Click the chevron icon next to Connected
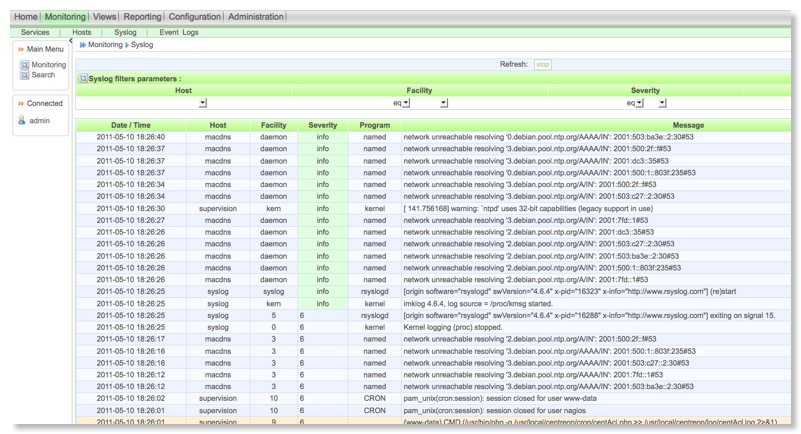Viewport: 801px width, 434px height. pos(20,103)
